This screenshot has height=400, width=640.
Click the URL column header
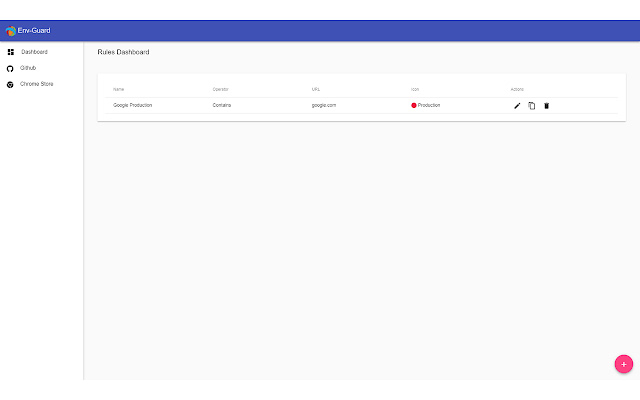316,89
